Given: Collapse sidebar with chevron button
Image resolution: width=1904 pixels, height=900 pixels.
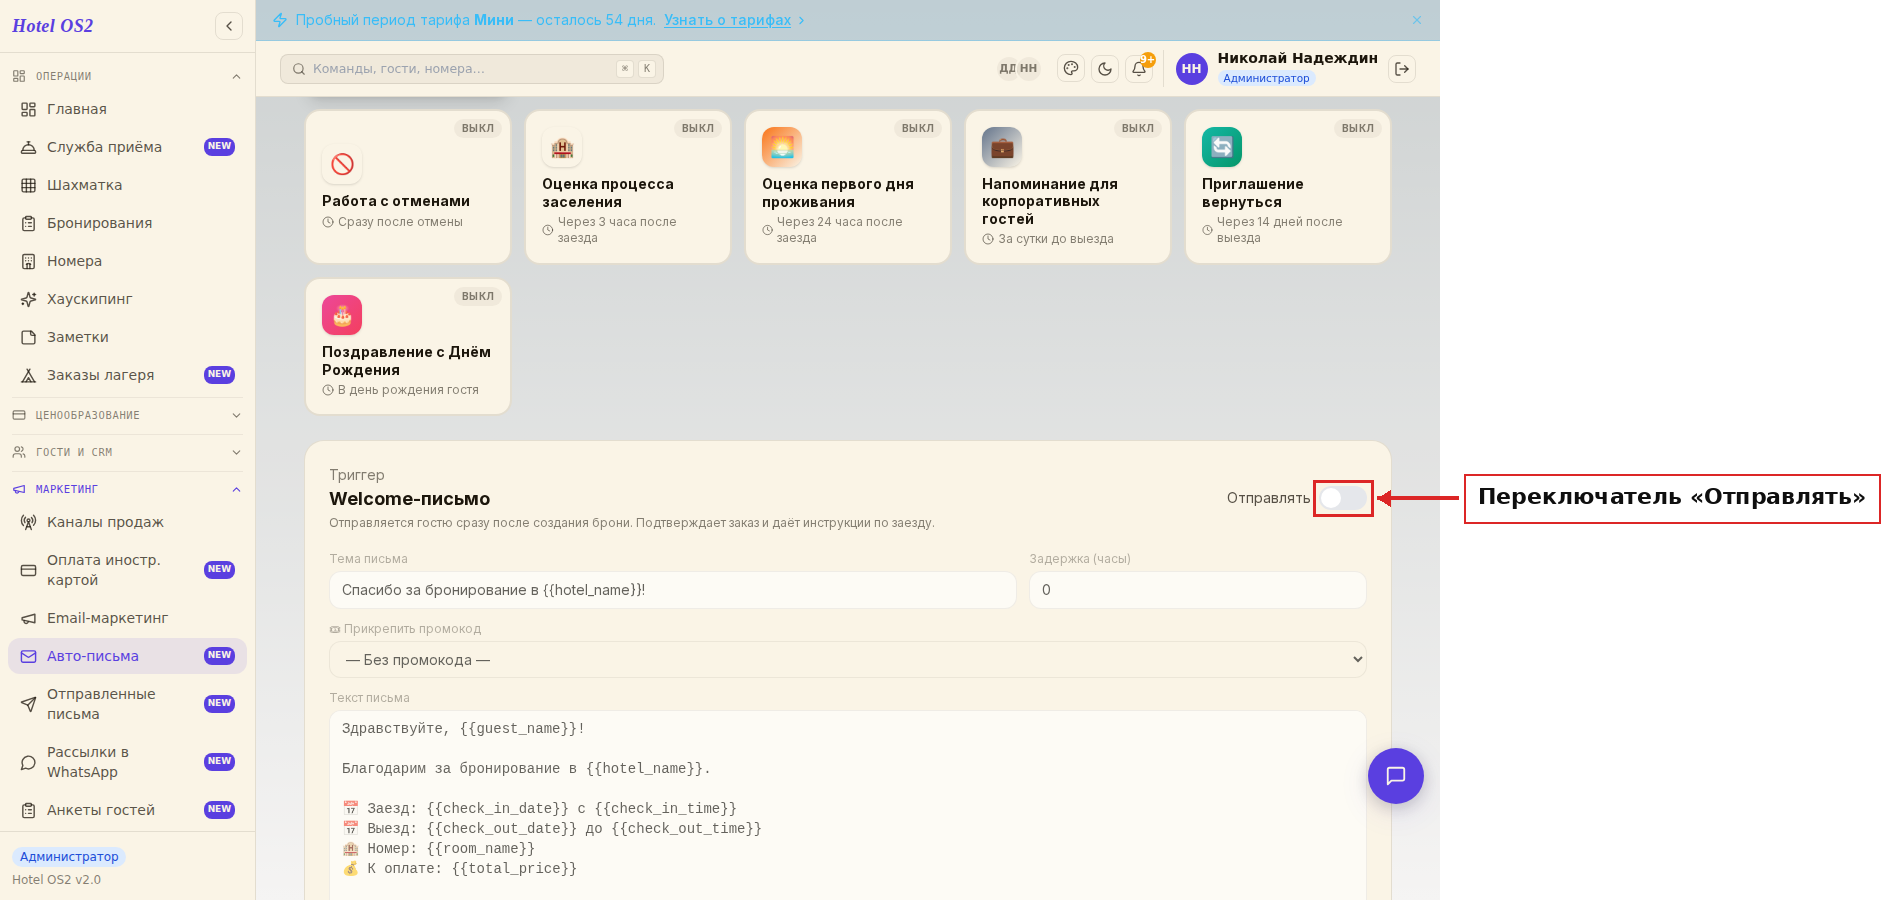Looking at the screenshot, I should 229,26.
